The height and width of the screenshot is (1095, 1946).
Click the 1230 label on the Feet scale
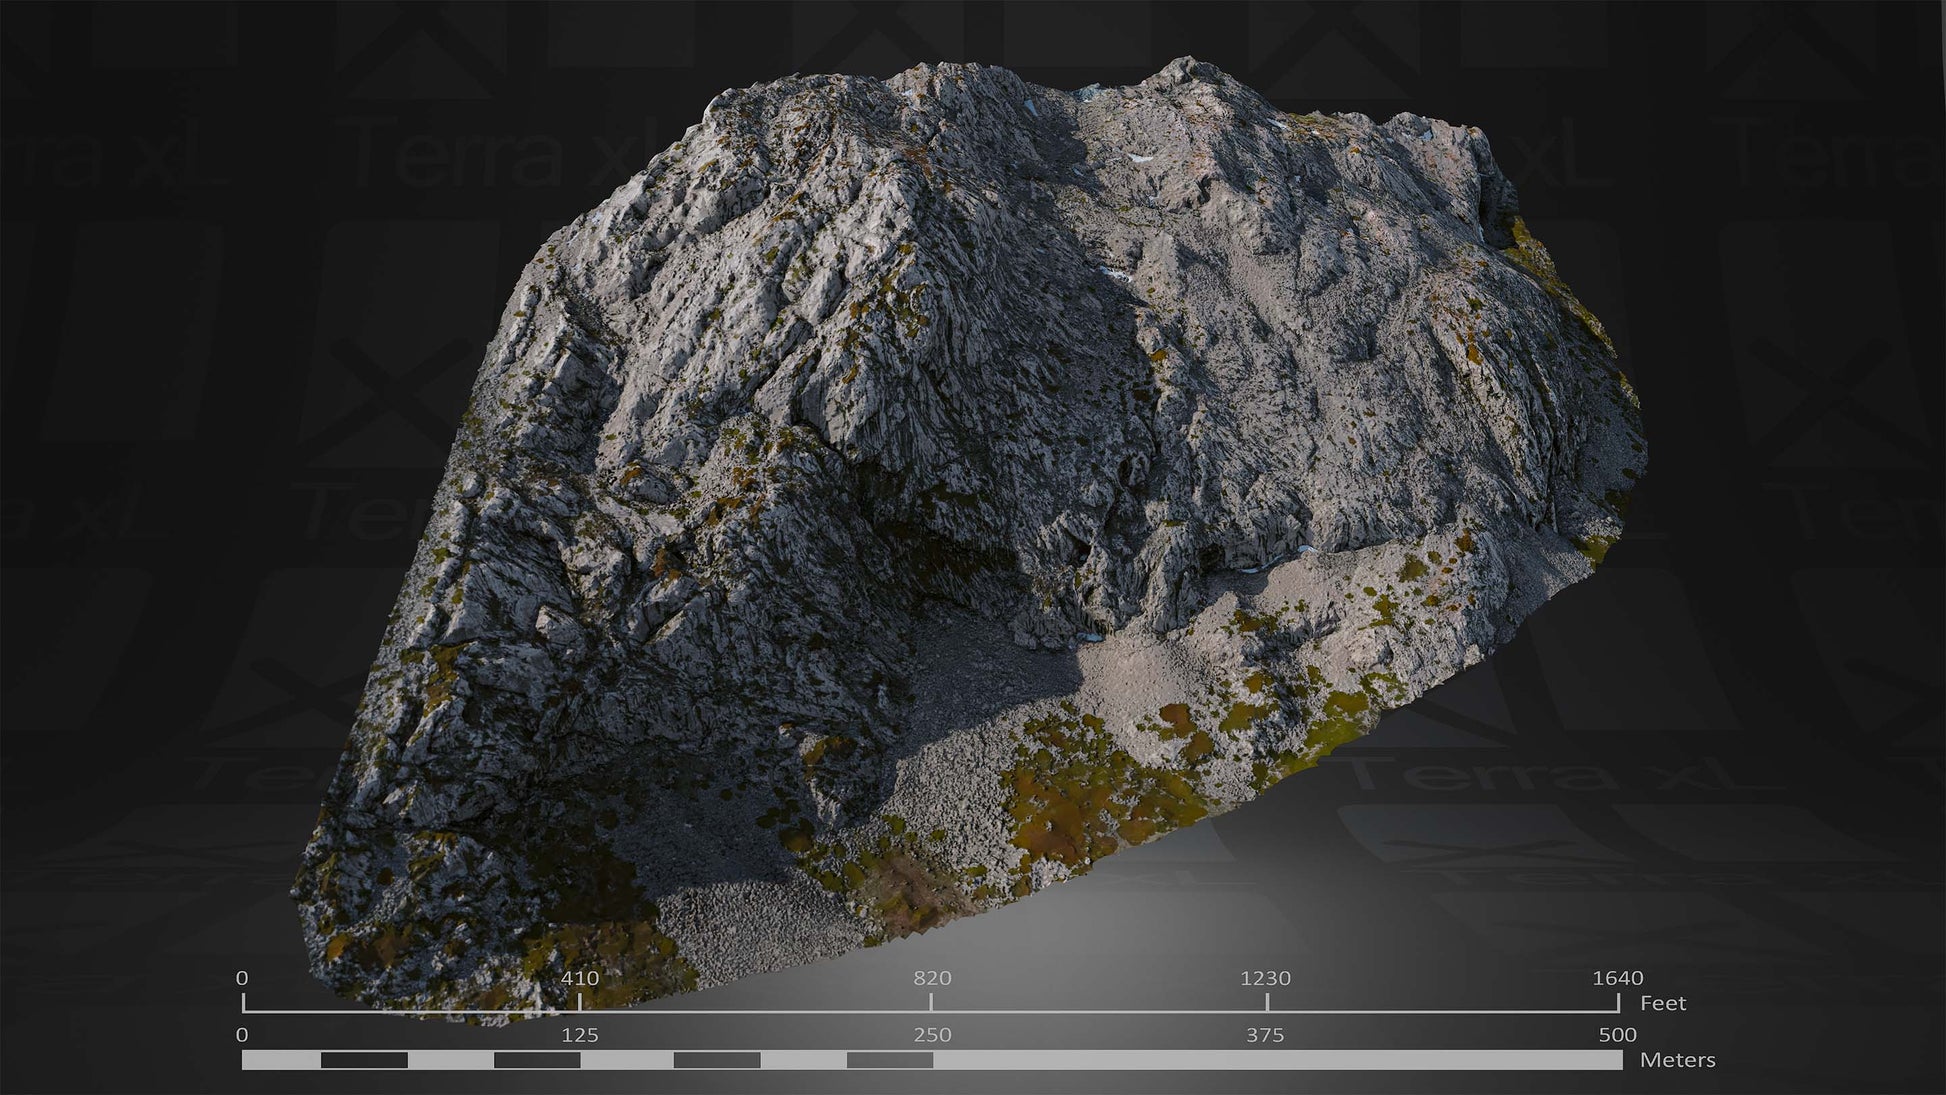click(1266, 978)
